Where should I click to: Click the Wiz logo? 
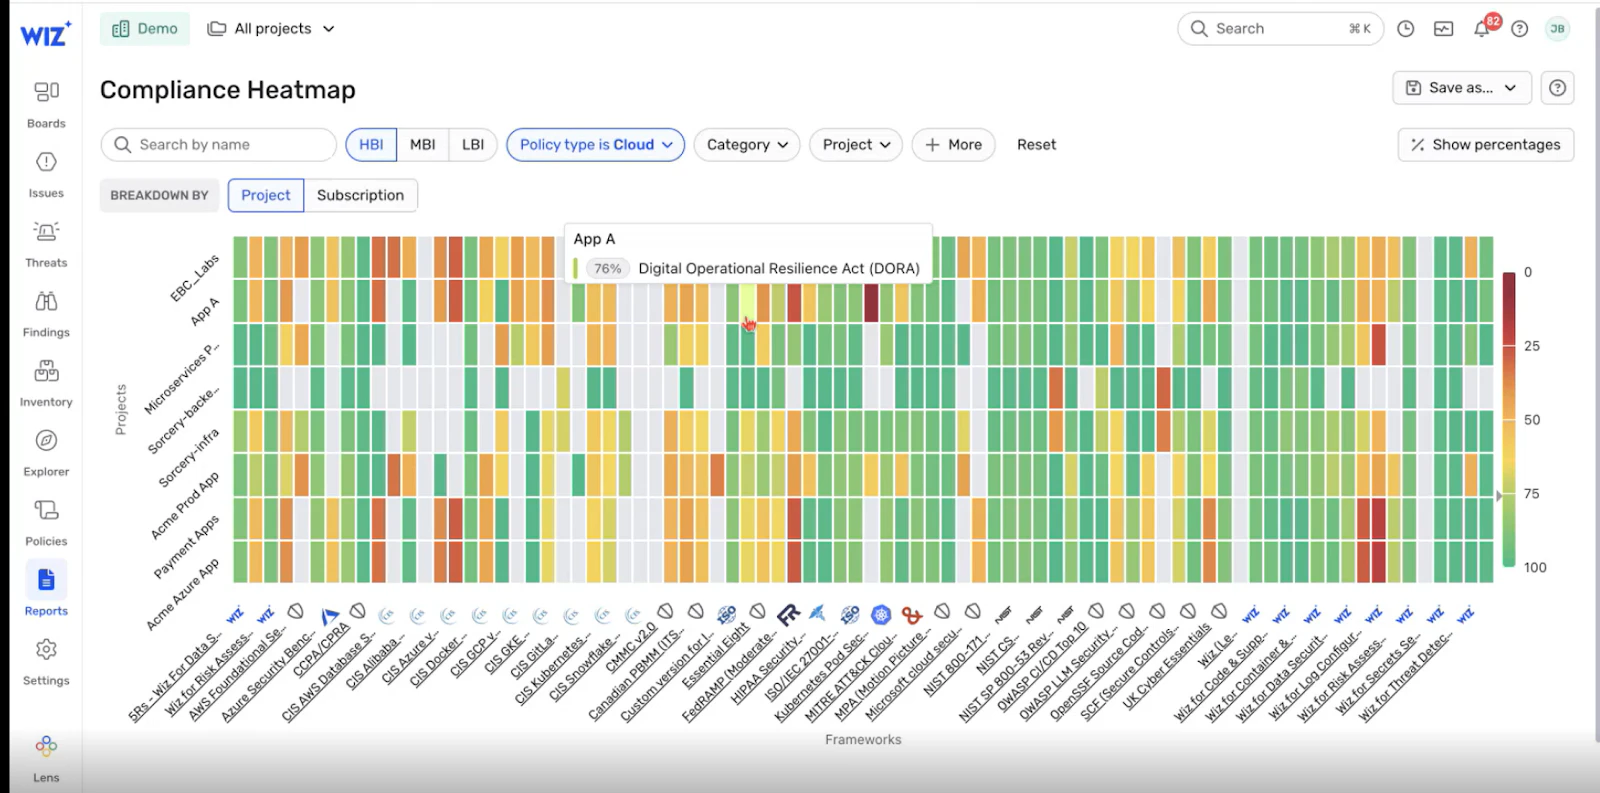(x=46, y=34)
